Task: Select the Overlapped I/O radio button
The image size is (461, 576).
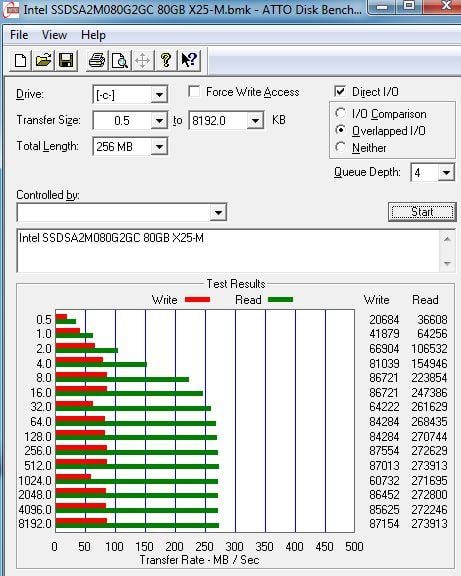Action: [x=340, y=130]
